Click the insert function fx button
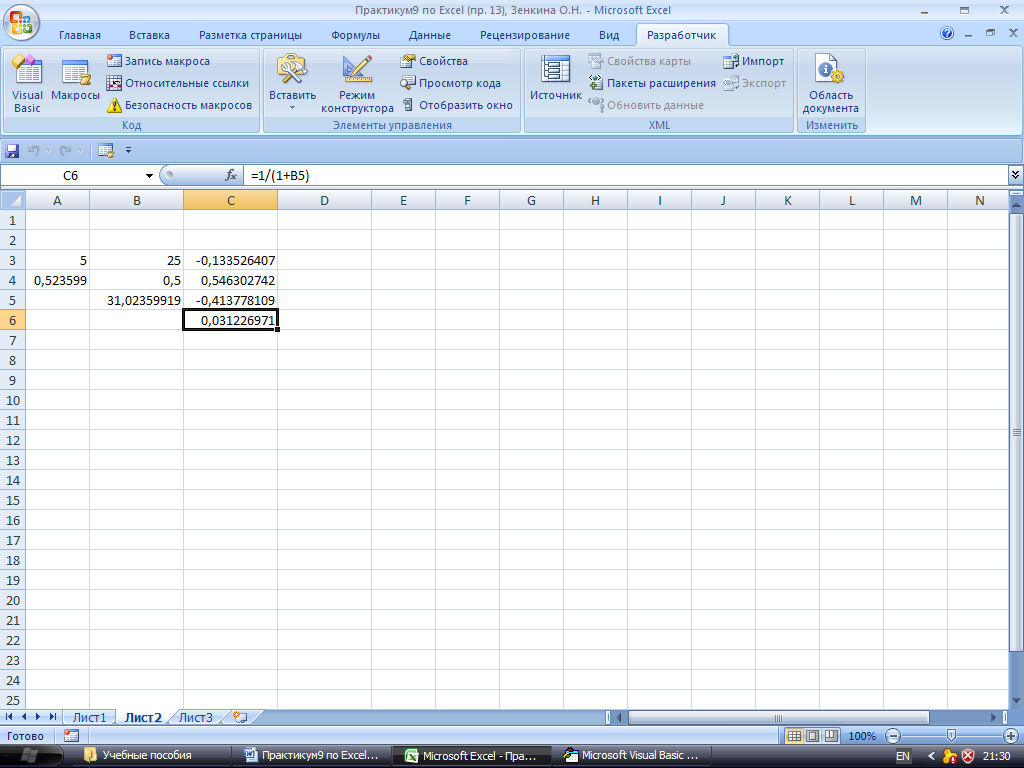The width and height of the screenshot is (1024, 768). click(231, 175)
